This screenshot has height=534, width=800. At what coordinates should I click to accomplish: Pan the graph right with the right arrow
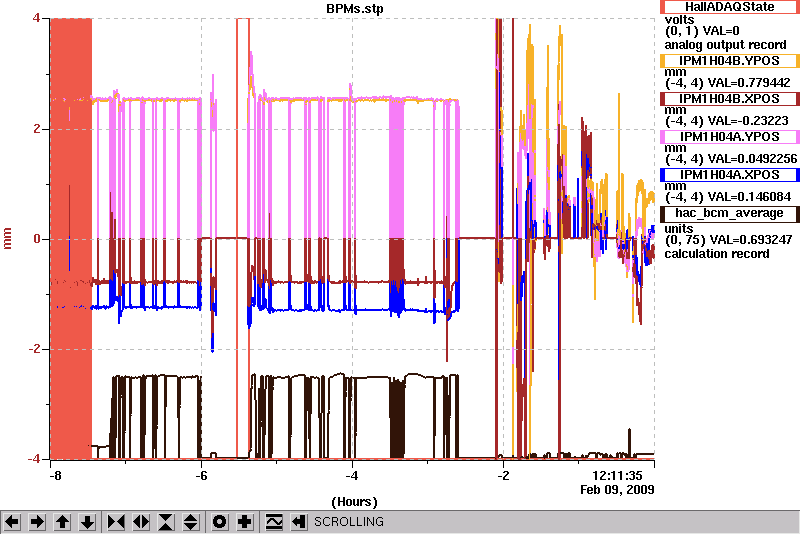37,522
